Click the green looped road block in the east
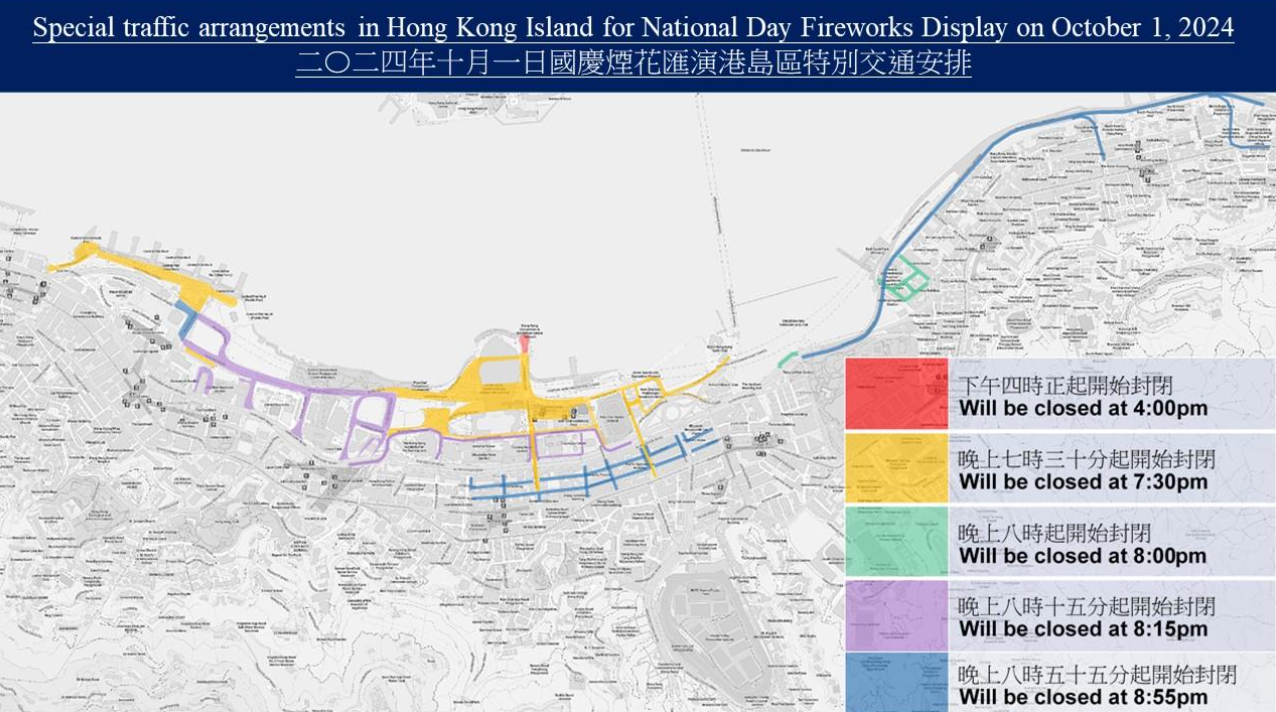 907,280
